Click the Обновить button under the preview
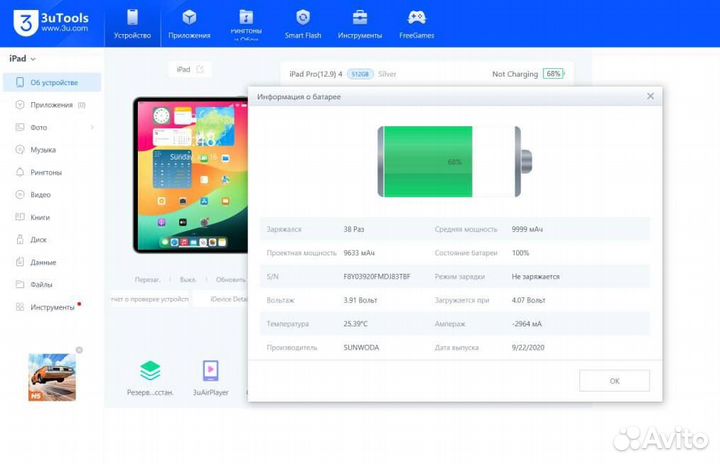 tap(231, 279)
